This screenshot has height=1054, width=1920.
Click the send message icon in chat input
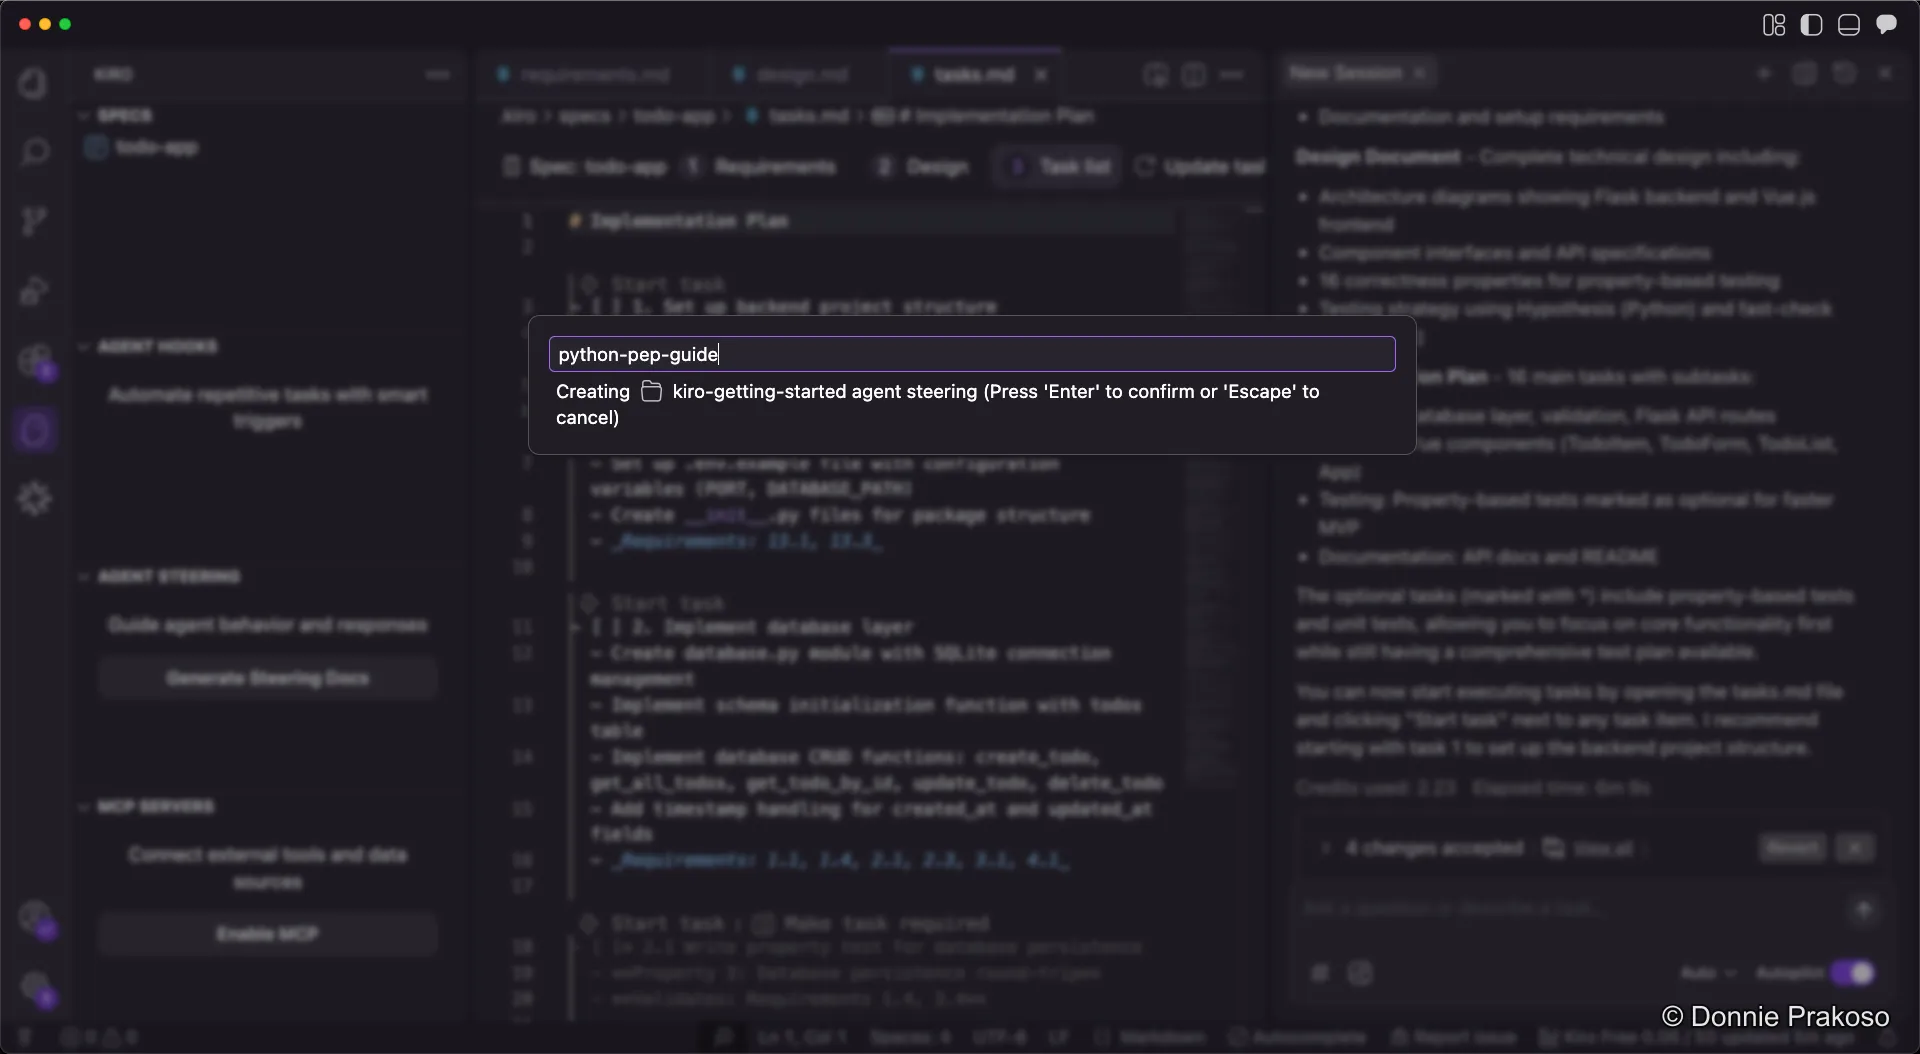click(x=1863, y=908)
